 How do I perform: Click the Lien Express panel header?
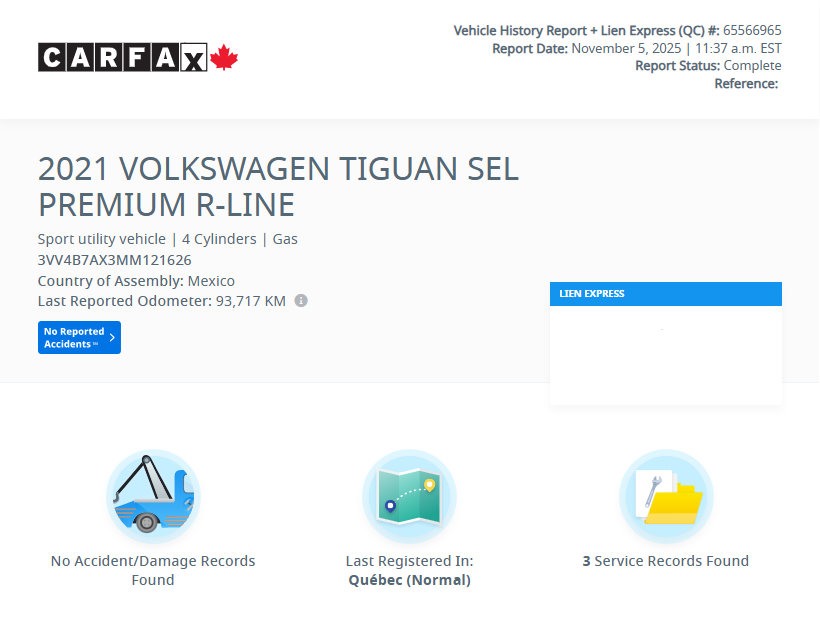coord(666,293)
